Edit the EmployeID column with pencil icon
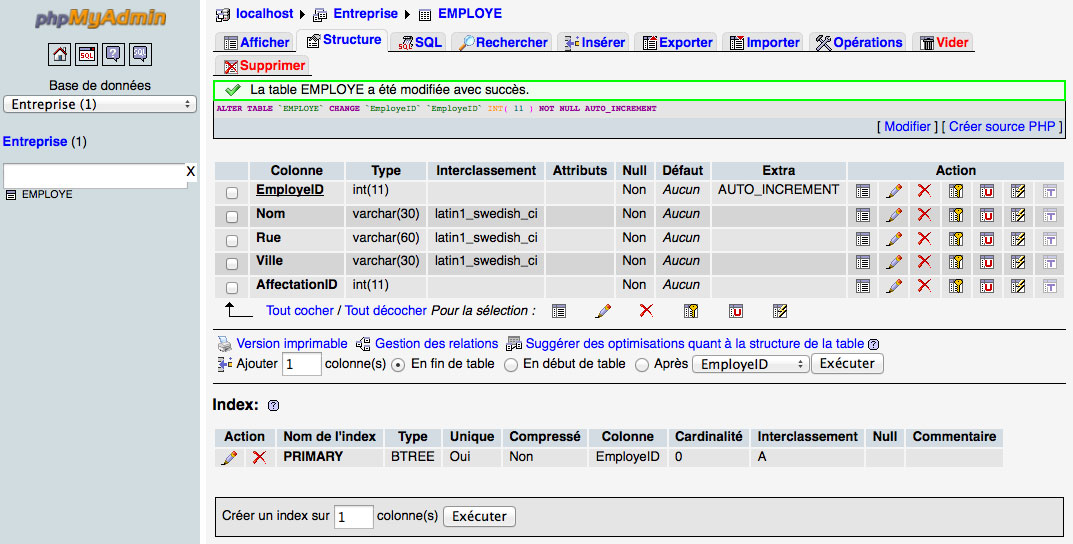Viewport: 1073px width, 544px height. coord(894,191)
